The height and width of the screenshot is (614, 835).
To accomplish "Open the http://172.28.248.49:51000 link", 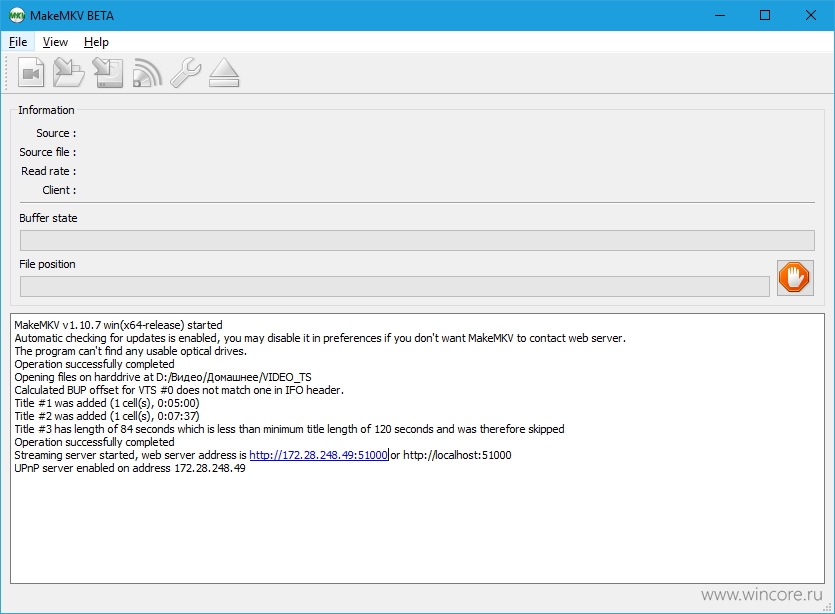I will tap(318, 455).
